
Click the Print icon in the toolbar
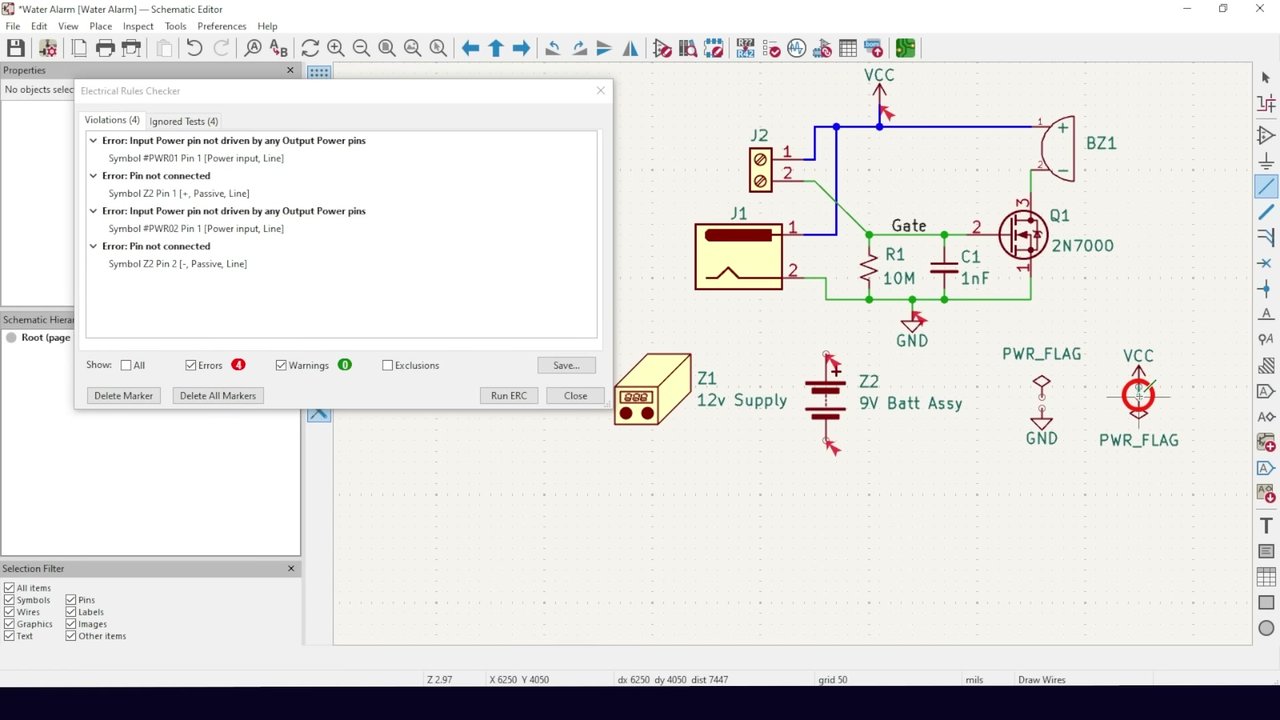tap(105, 48)
